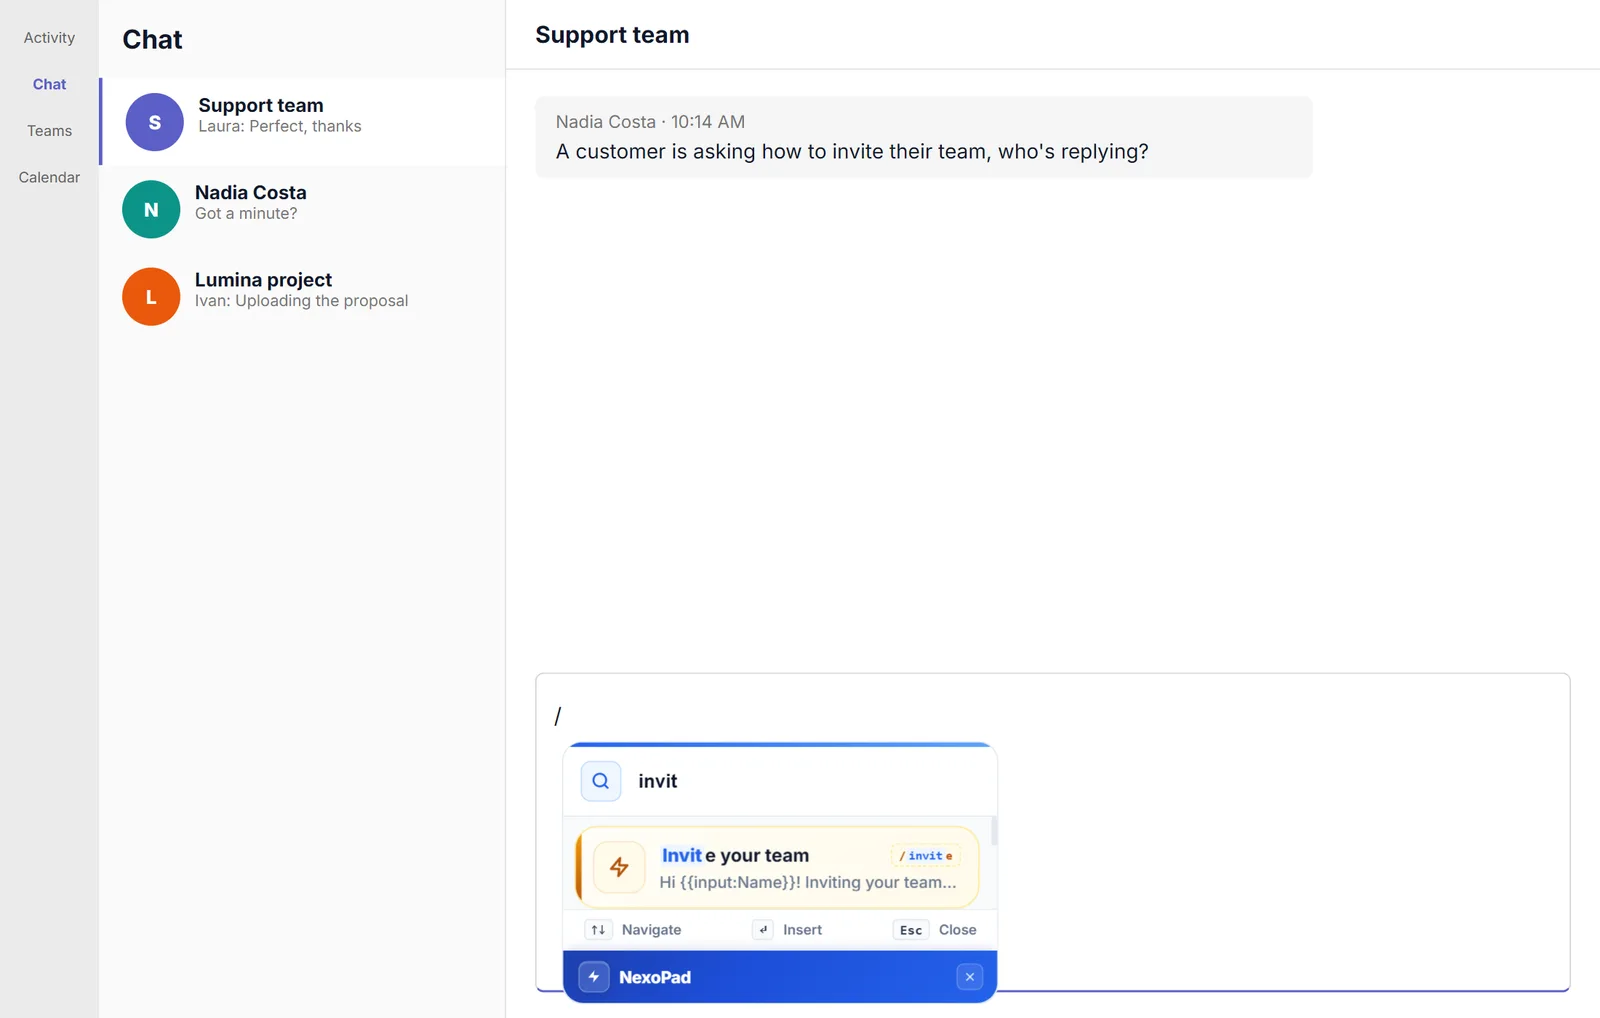Screen dimensions: 1600x1018
Task: Open the Lumina project conversation
Action: (x=302, y=296)
